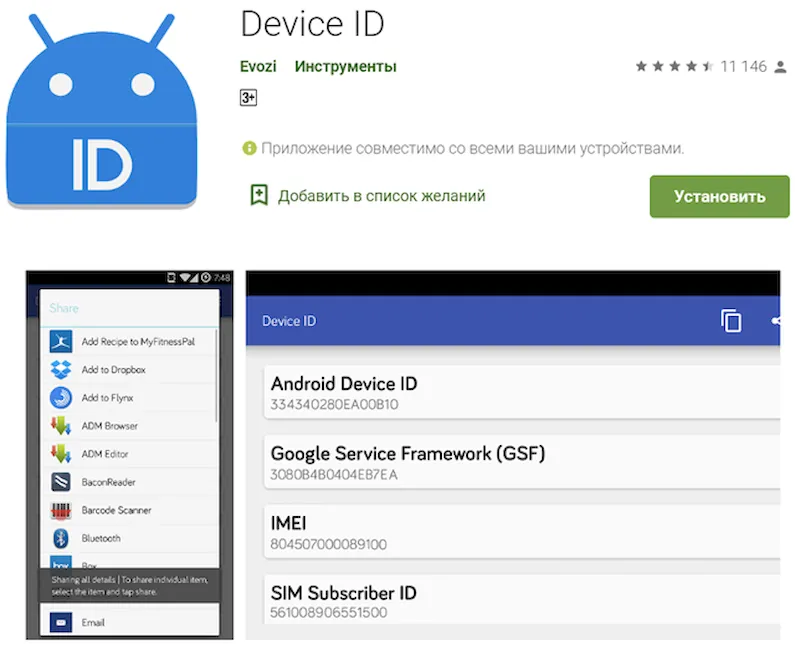Open the Evozi developer link
Screen dimensions: 795x645
(x=258, y=66)
